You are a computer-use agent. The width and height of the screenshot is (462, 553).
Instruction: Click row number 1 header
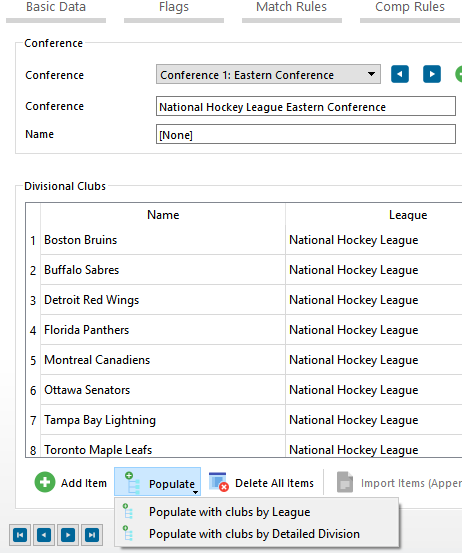[33, 241]
